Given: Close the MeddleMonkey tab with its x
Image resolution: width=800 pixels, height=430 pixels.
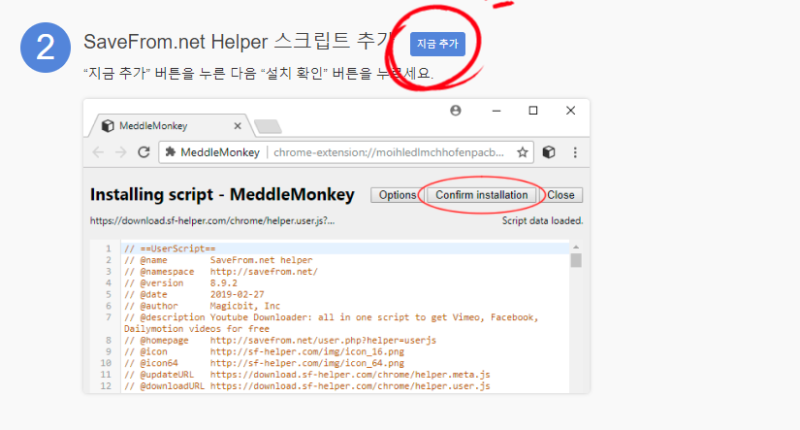Looking at the screenshot, I should (x=237, y=125).
